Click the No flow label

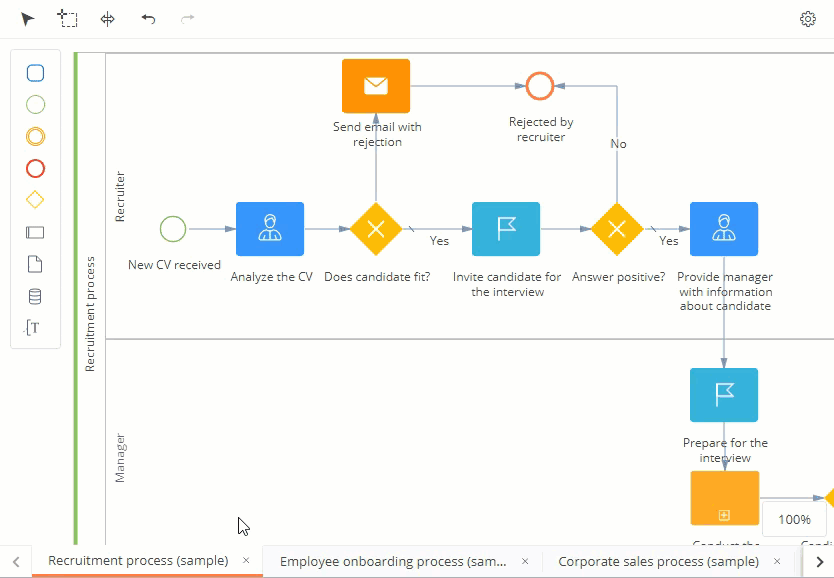pos(618,144)
